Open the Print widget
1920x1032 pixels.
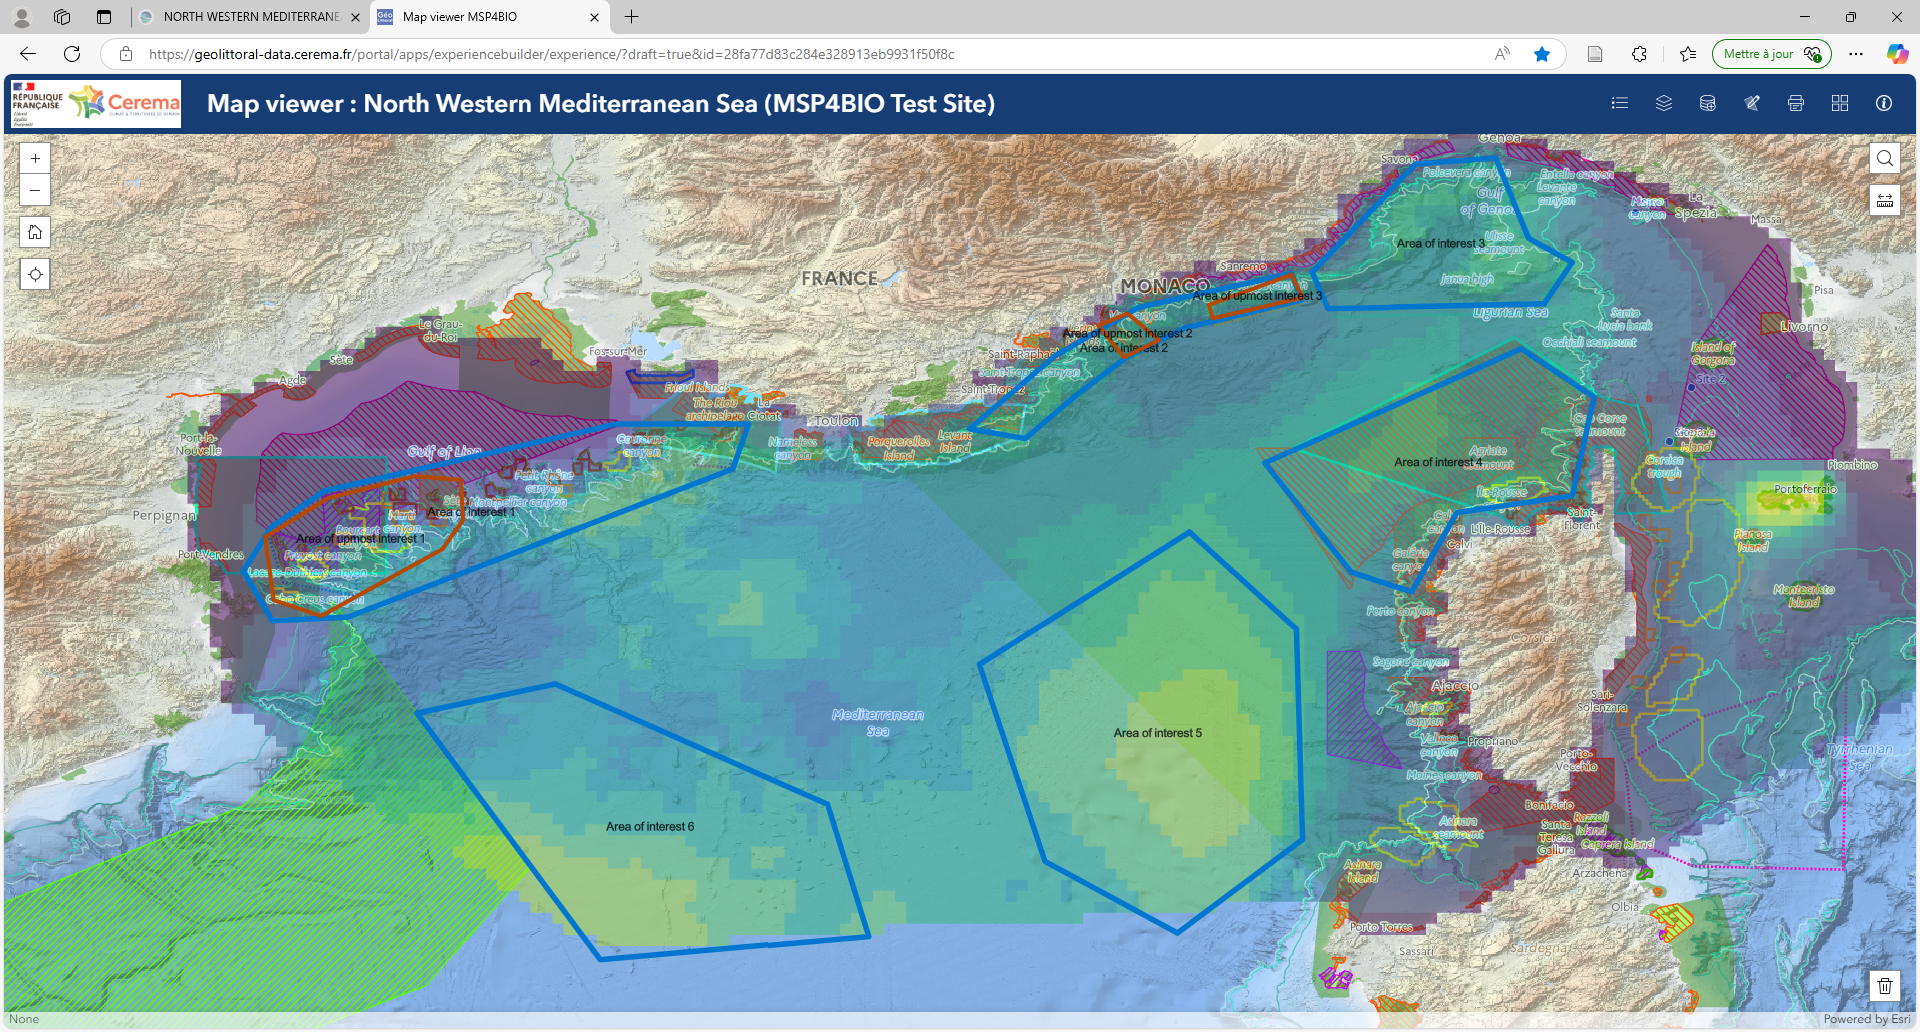tap(1796, 103)
